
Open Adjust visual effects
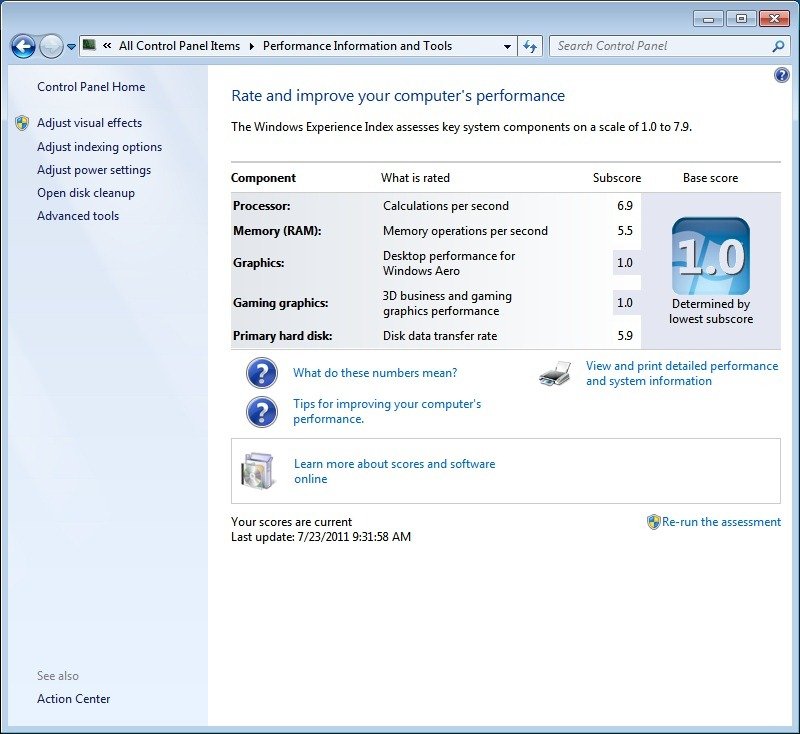coord(89,123)
